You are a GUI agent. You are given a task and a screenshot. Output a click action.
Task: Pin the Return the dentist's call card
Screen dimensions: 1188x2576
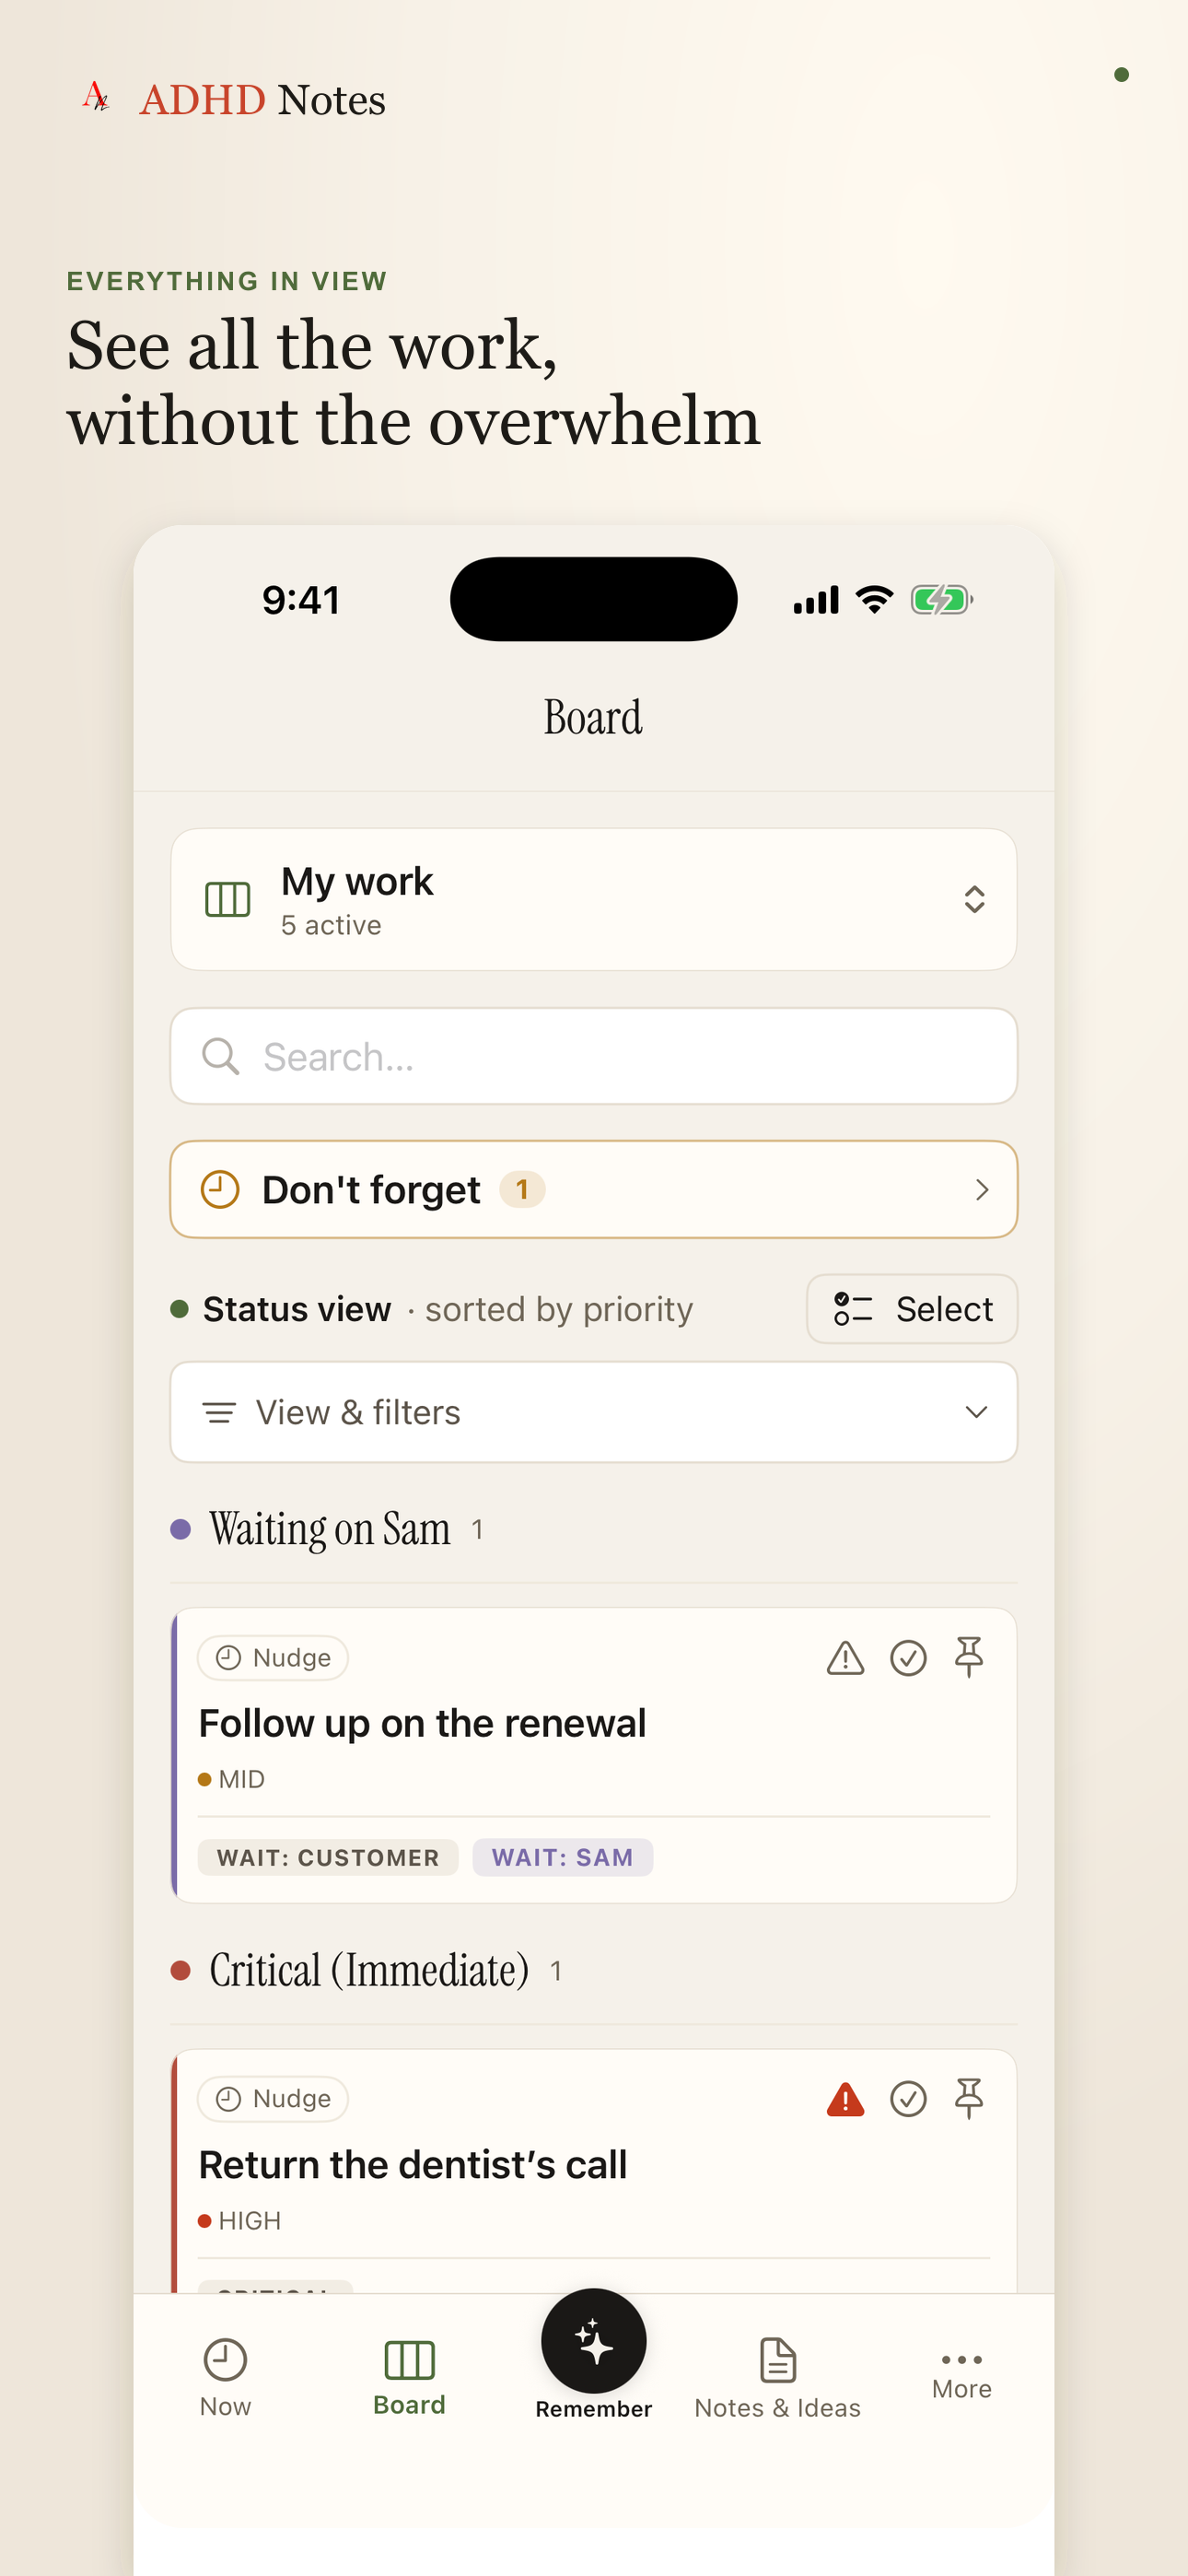tap(968, 2098)
